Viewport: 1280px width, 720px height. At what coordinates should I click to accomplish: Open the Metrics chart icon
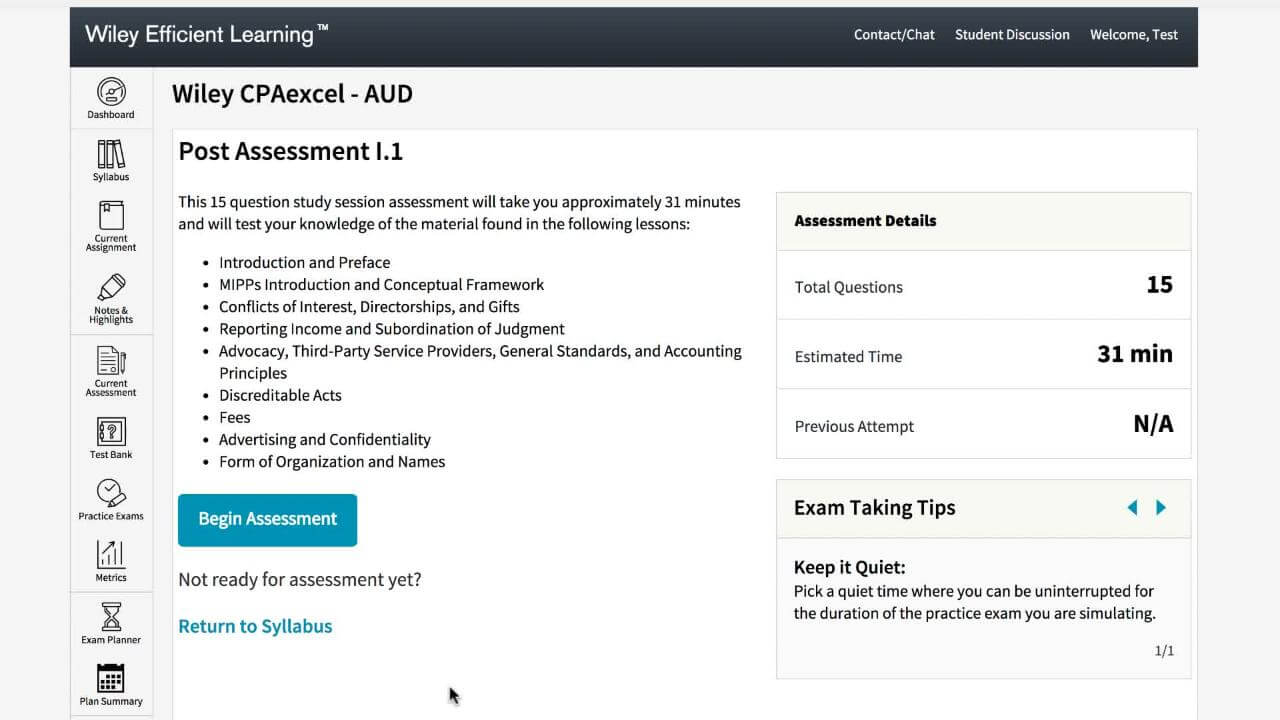point(111,555)
